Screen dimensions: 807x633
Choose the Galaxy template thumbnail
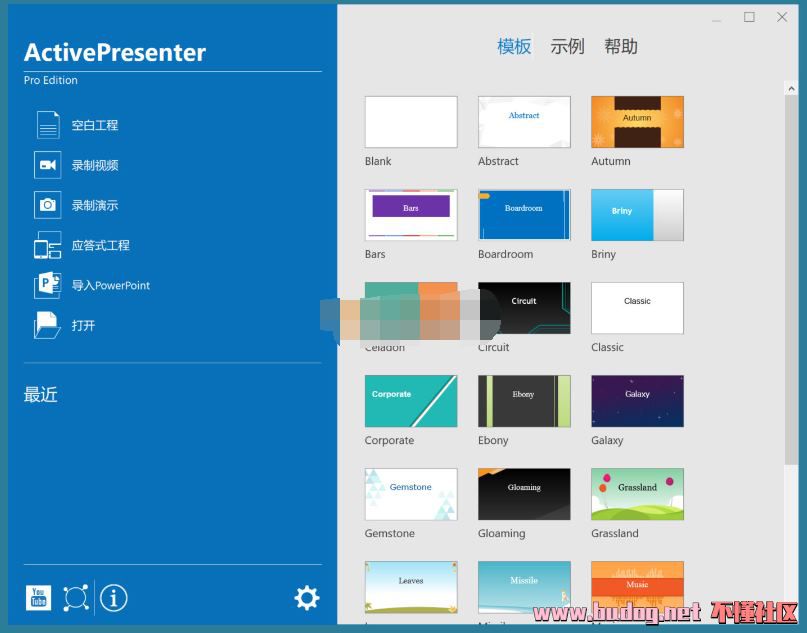[x=637, y=401]
